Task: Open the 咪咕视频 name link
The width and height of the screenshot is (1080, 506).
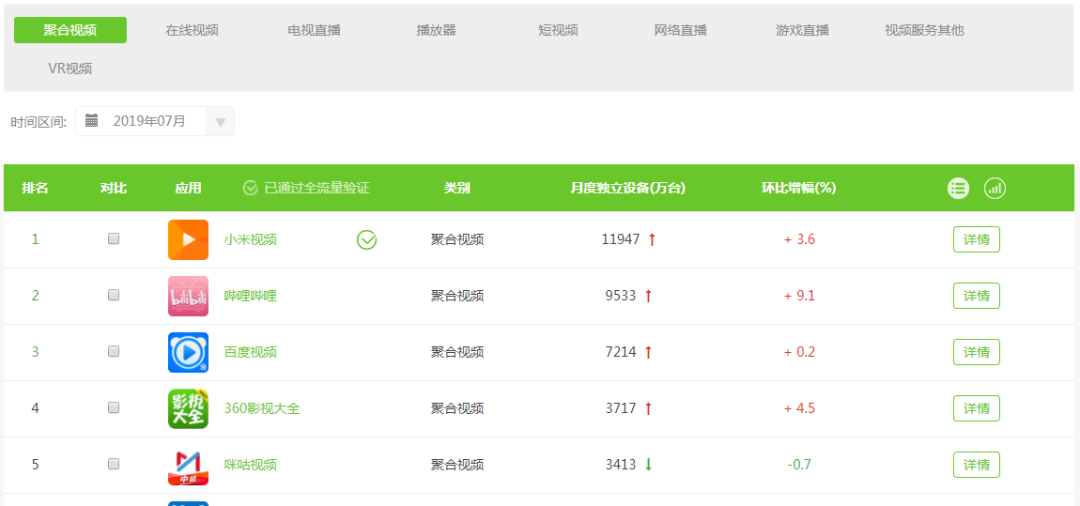Action: [251, 465]
